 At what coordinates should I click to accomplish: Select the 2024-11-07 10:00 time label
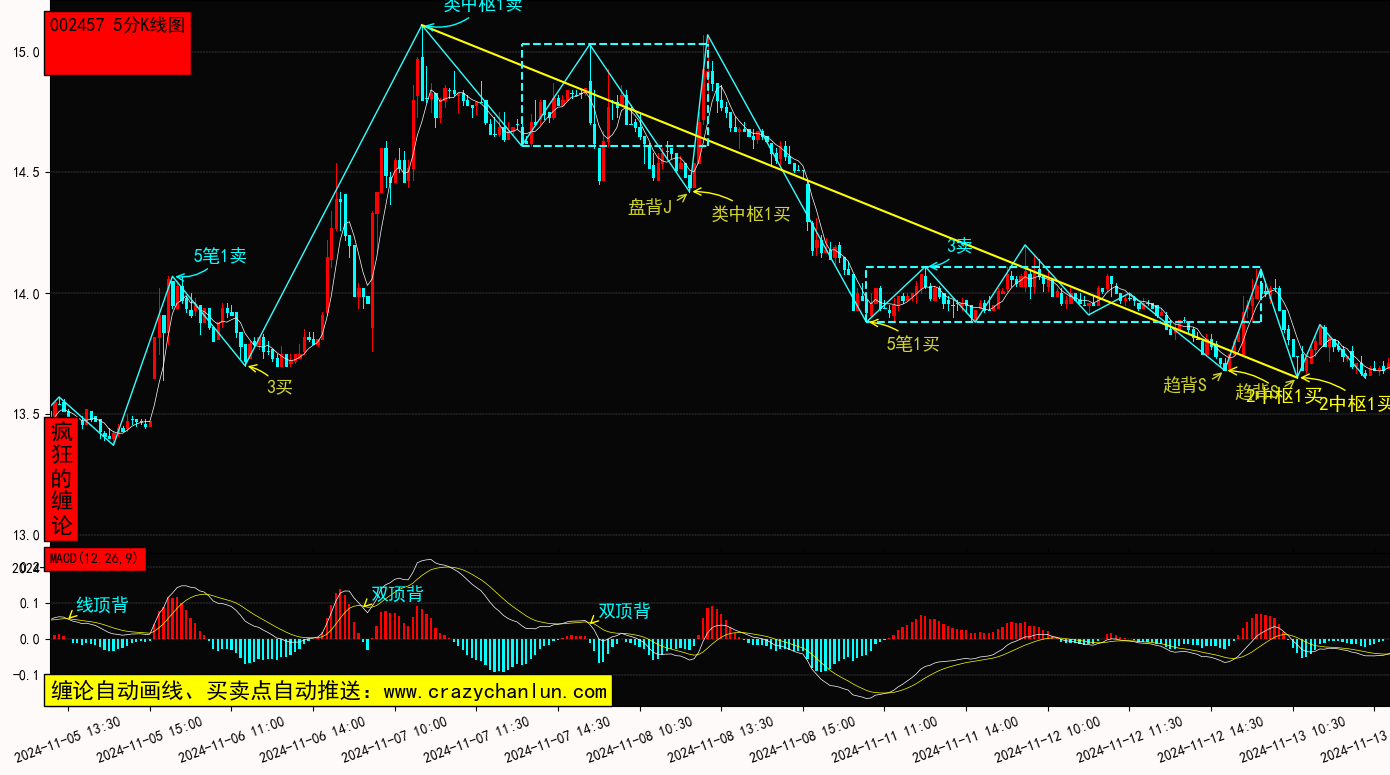(395, 740)
